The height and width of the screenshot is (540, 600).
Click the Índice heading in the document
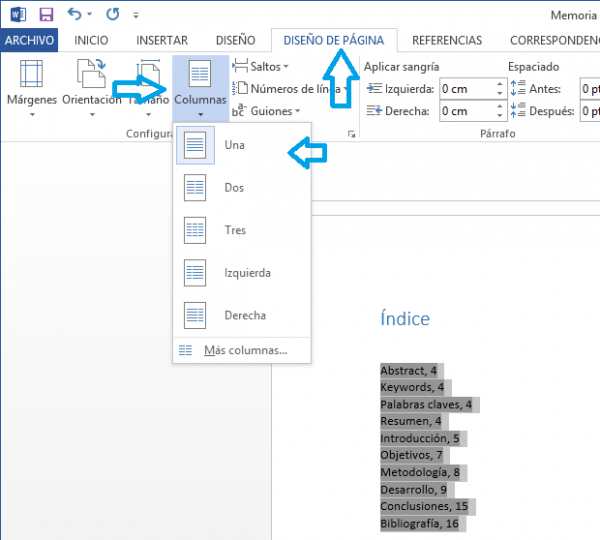coord(405,318)
